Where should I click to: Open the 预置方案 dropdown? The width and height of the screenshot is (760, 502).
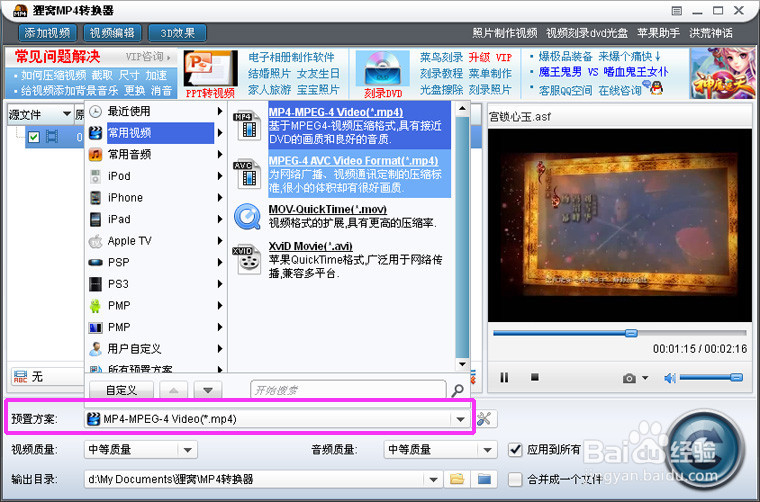[460, 419]
